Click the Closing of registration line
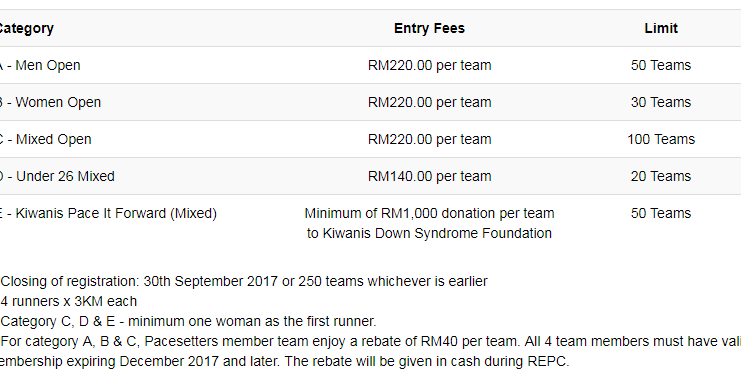Image resolution: width=741 pixels, height=374 pixels. pyautogui.click(x=244, y=281)
